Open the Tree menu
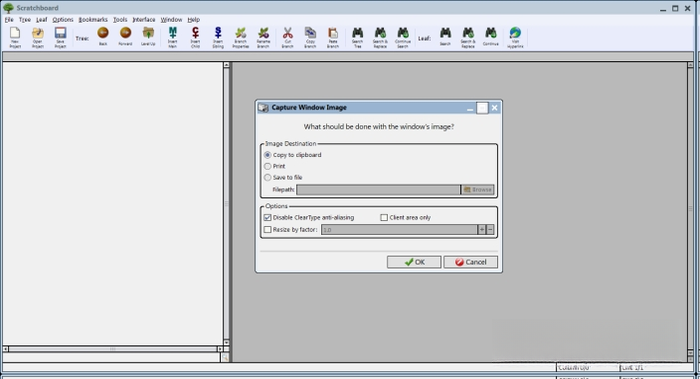Image resolution: width=700 pixels, height=379 pixels. (25, 20)
